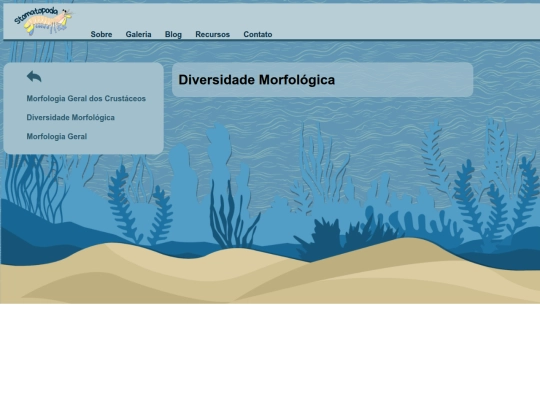Open the Contato page
Viewport: 540px width, 405px height.
(258, 34)
